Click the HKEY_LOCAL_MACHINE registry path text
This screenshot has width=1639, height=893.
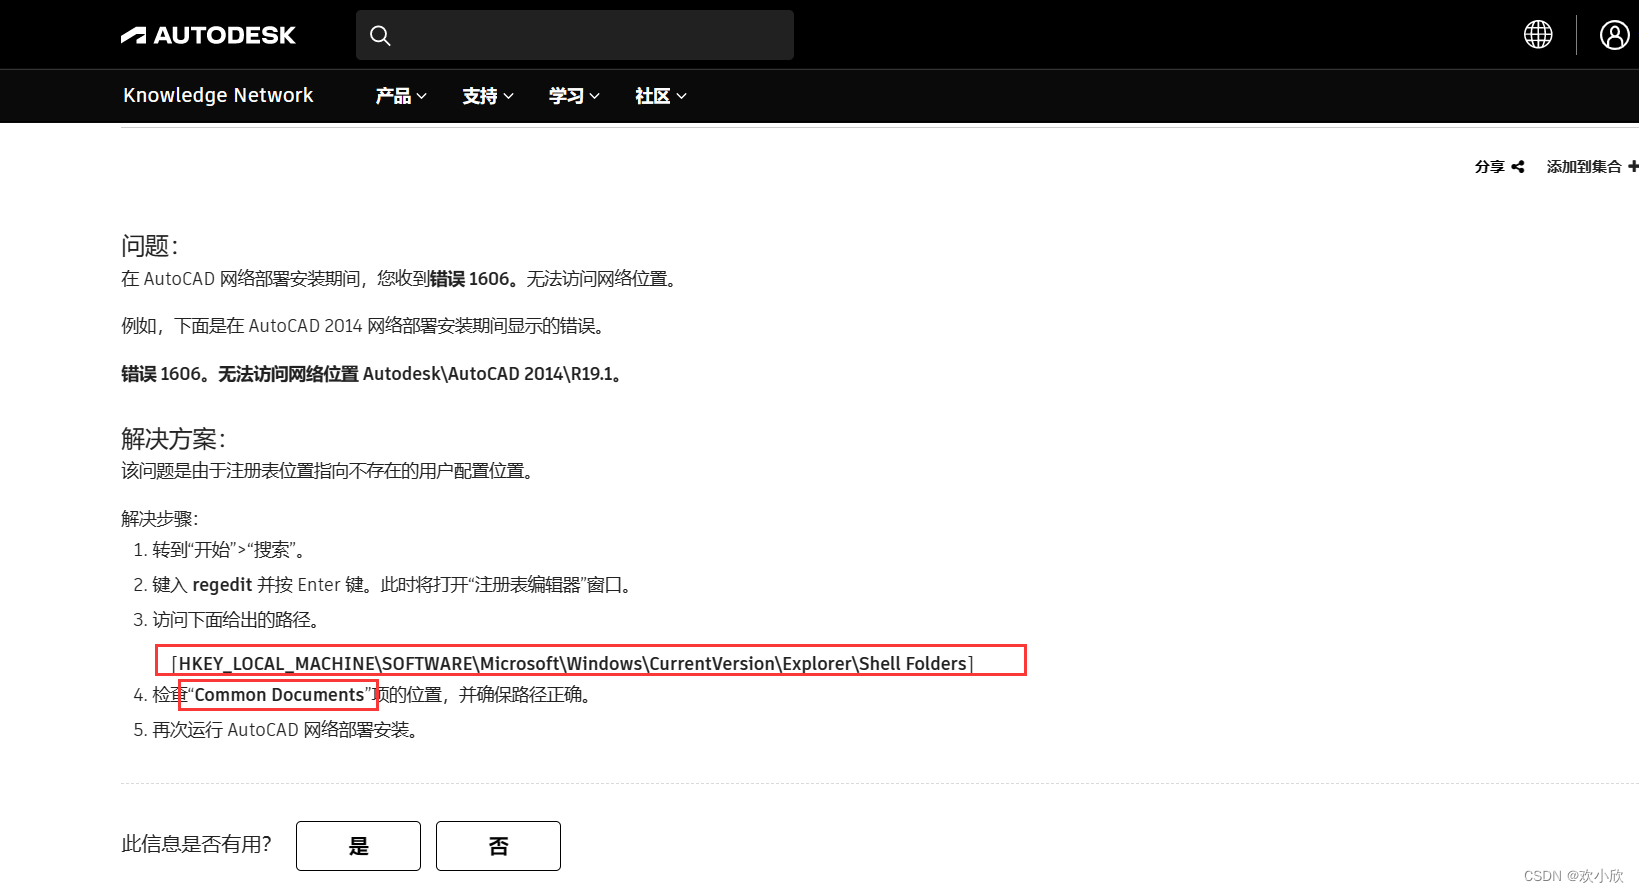(572, 664)
